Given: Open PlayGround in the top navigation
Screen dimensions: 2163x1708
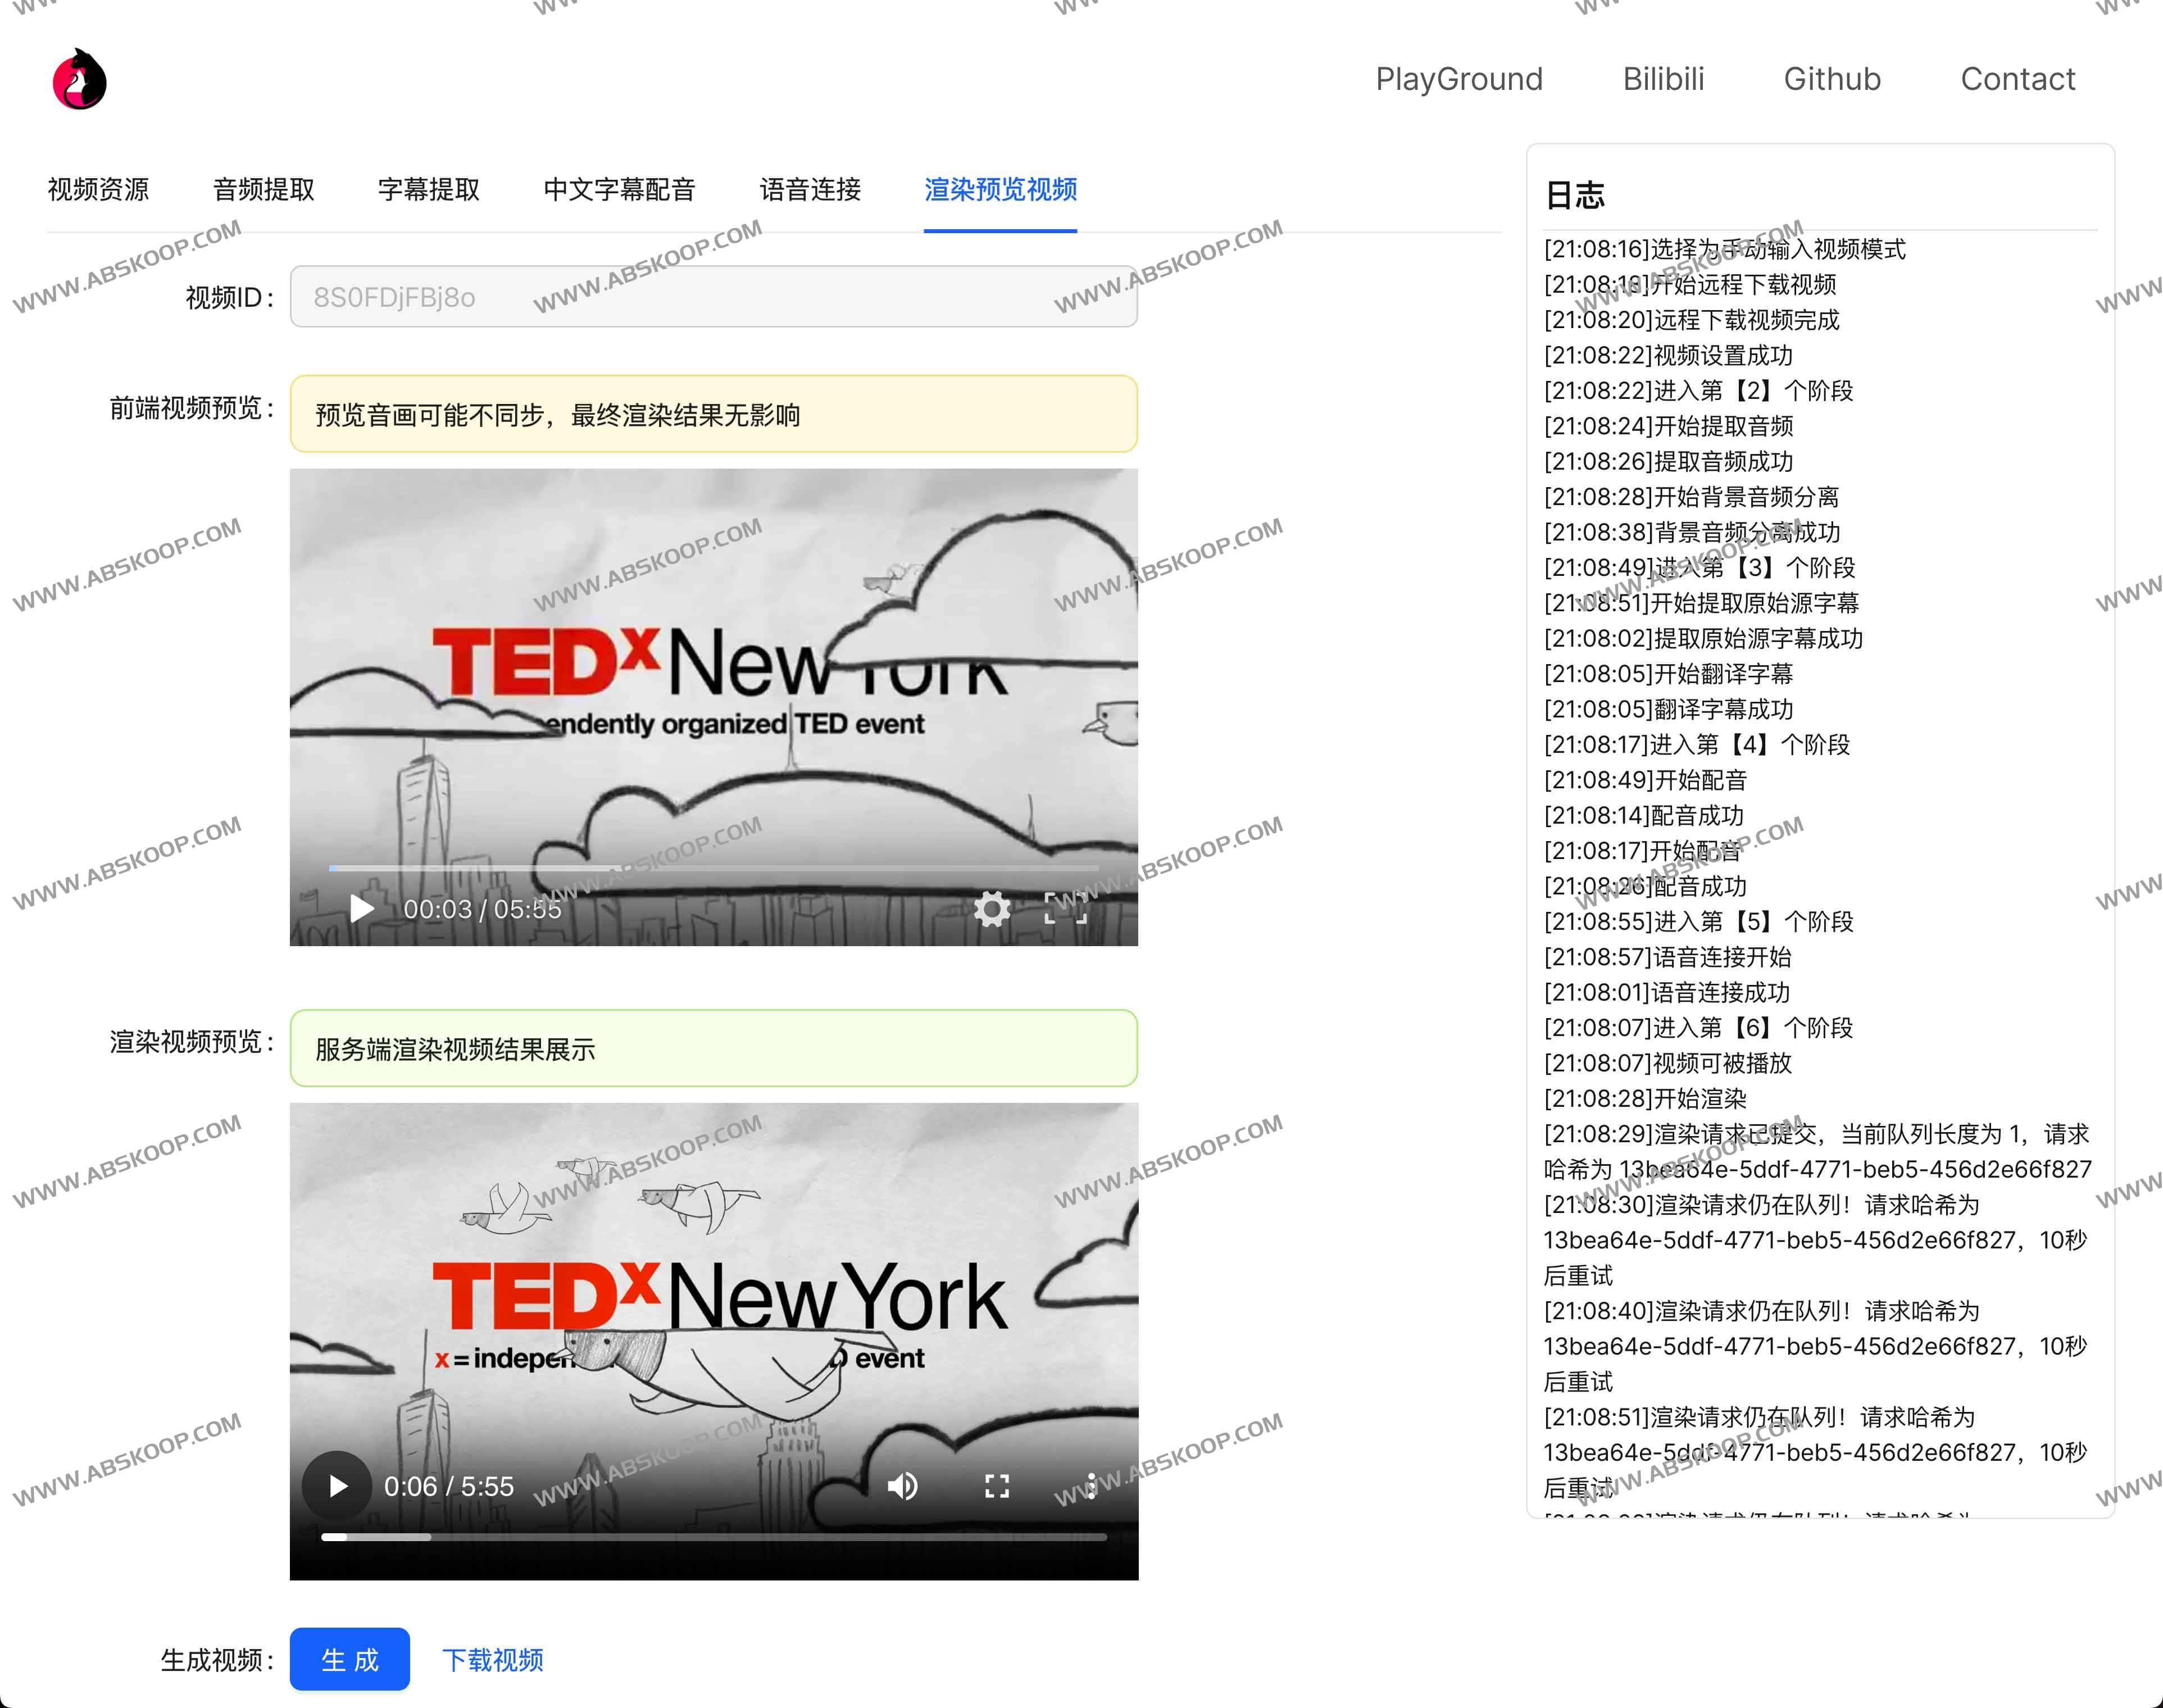Looking at the screenshot, I should (x=1459, y=79).
